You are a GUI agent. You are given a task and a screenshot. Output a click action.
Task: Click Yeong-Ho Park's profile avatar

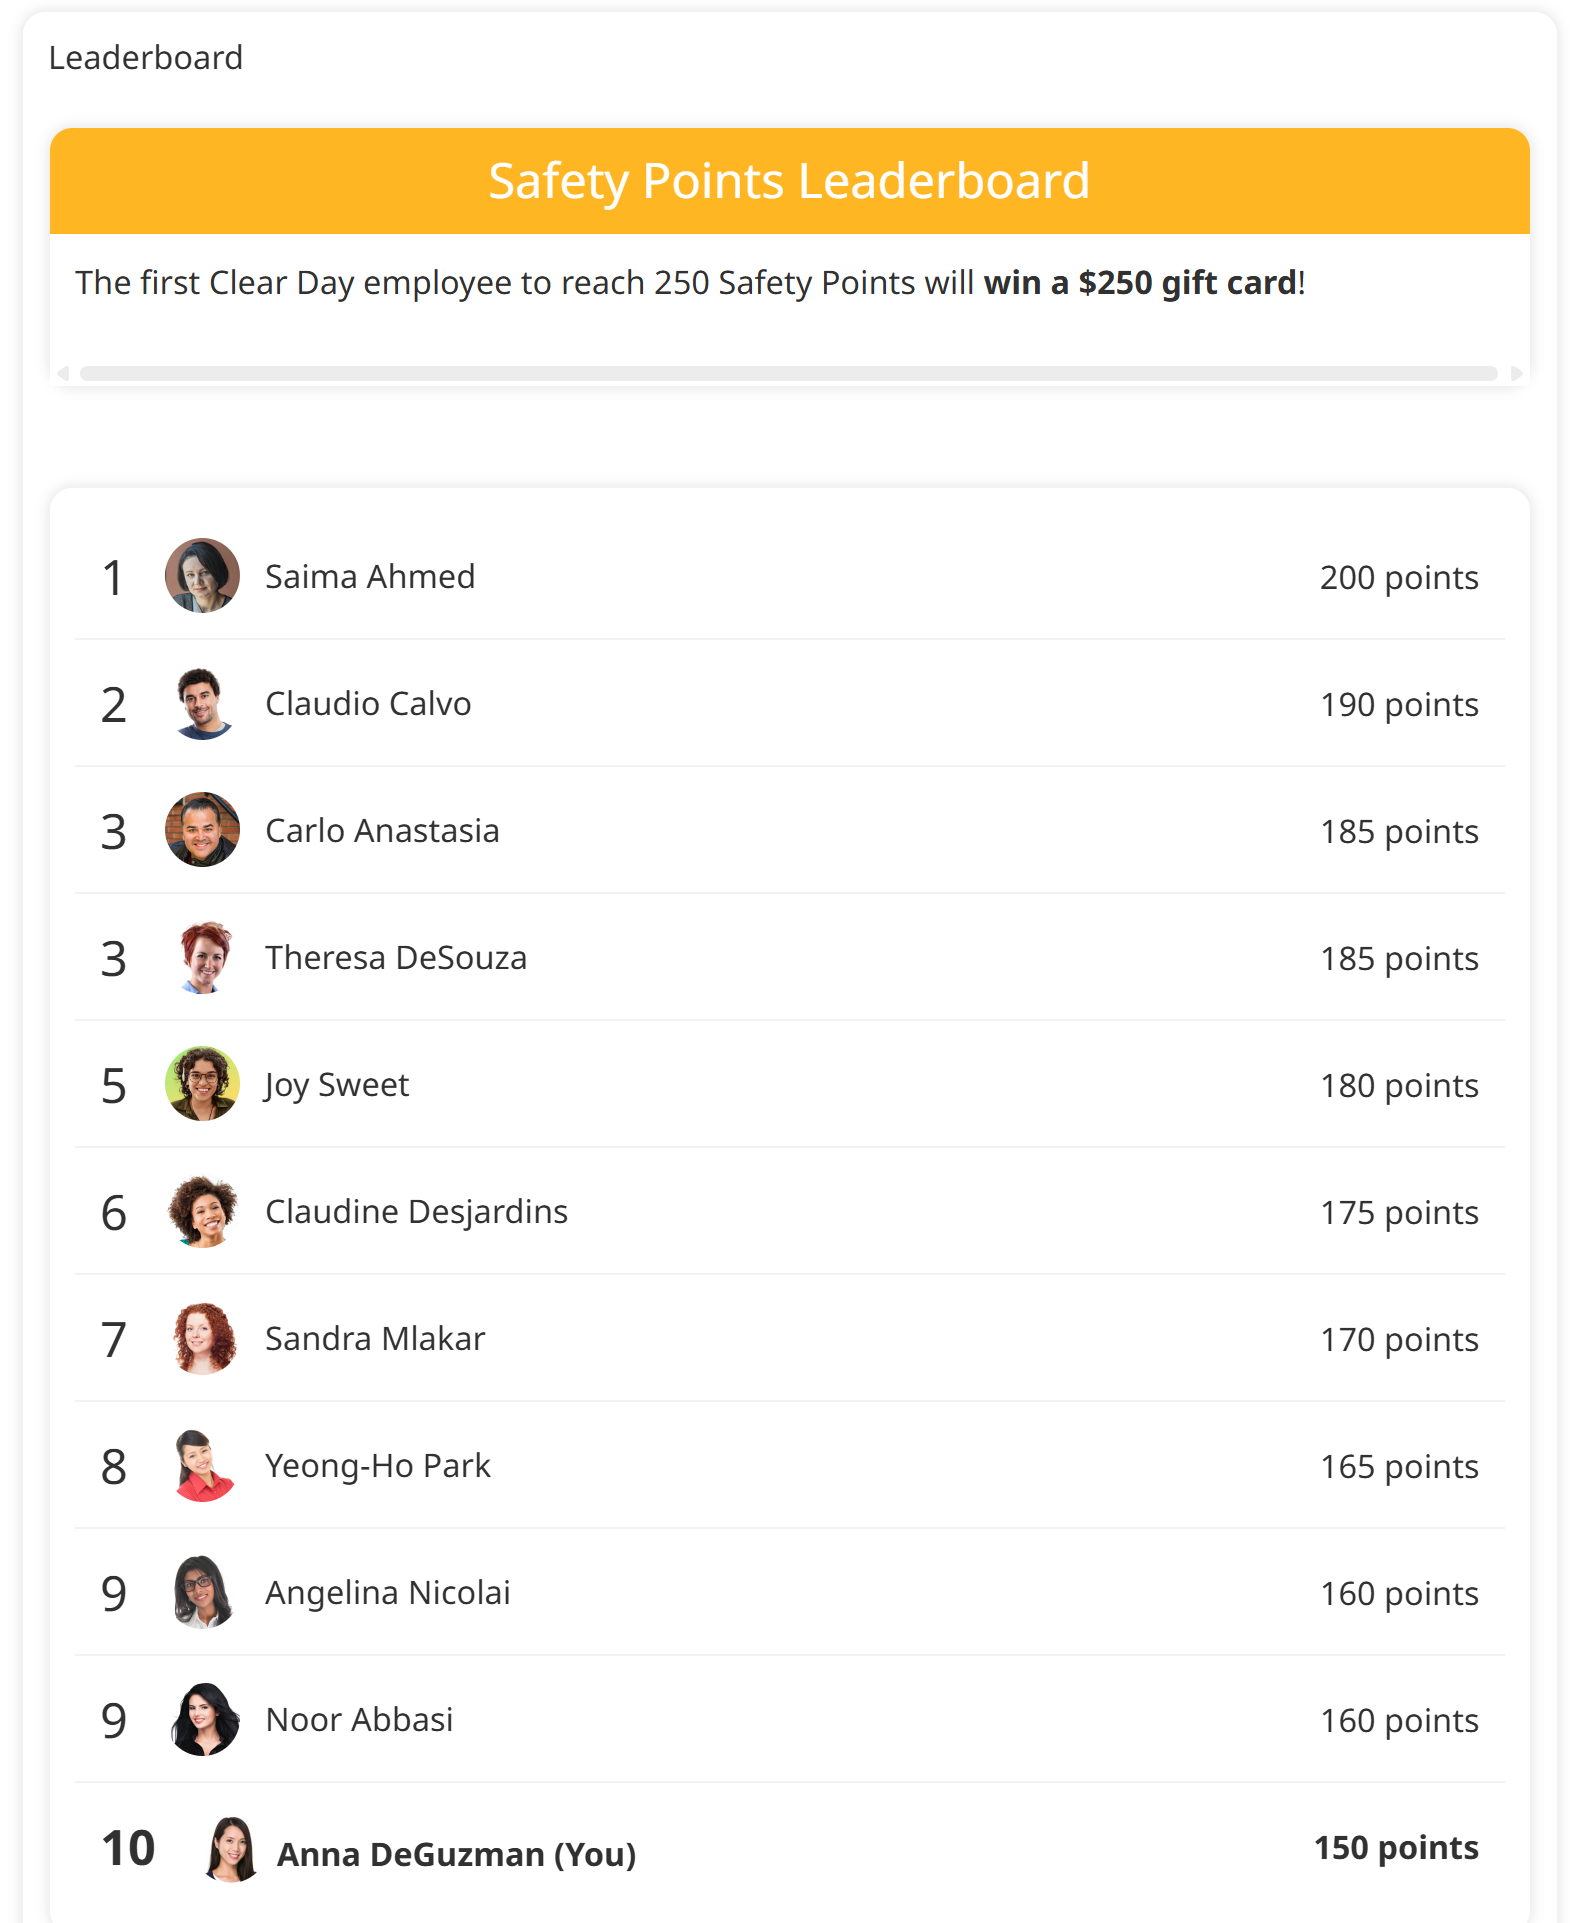tap(202, 1465)
